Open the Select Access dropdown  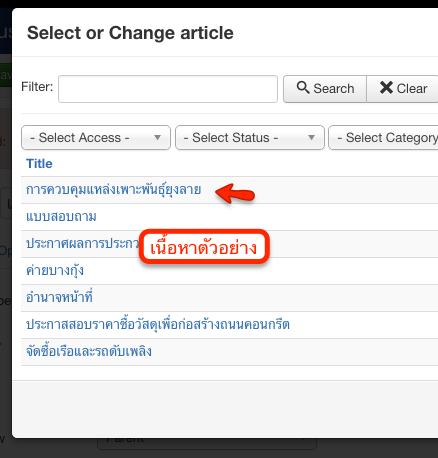tap(96, 137)
